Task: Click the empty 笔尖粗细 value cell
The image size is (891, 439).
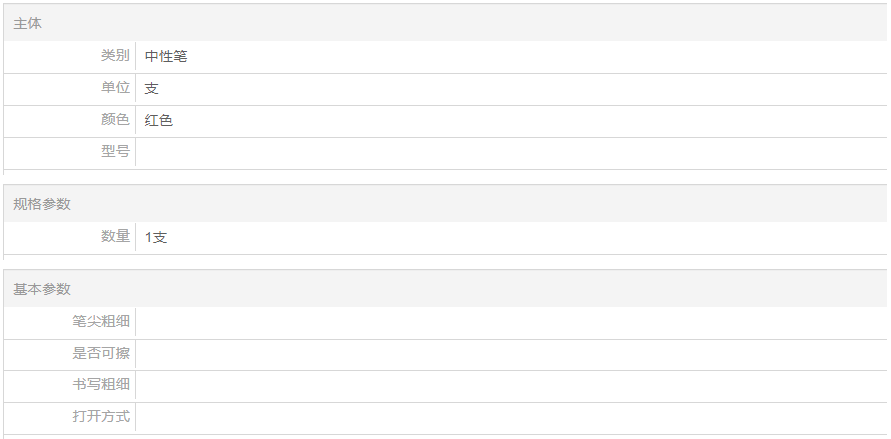Action: coord(510,322)
